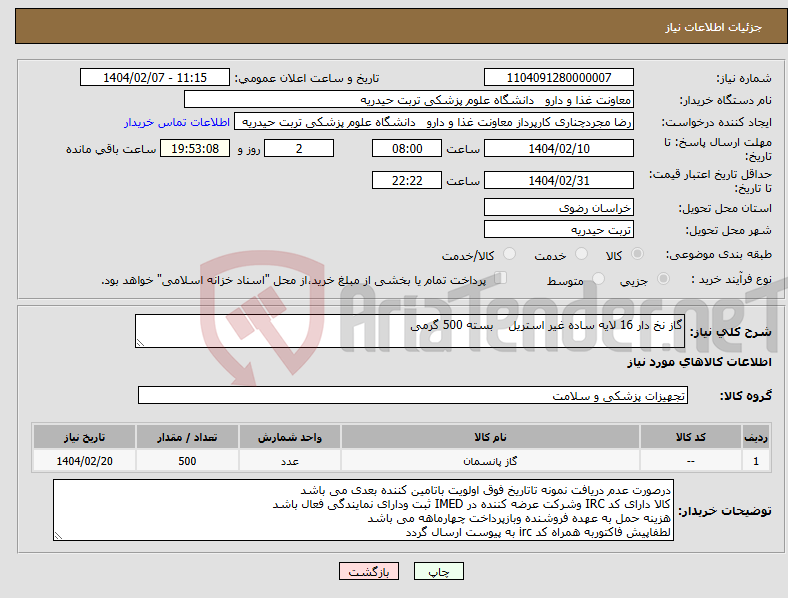Screen dimensions: 788x598
Task: Click the price validity date 1404/02/31
Action: (558, 180)
